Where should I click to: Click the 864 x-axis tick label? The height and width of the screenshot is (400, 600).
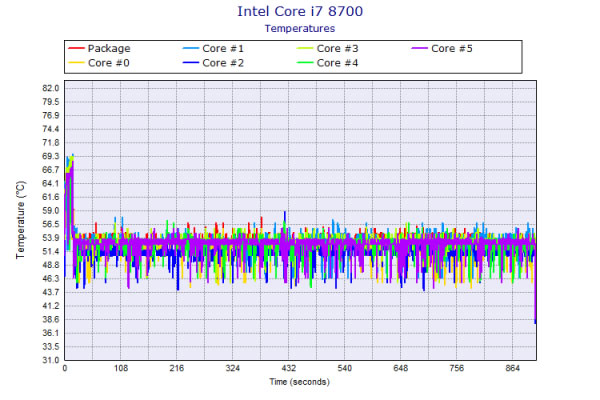pyautogui.click(x=513, y=368)
